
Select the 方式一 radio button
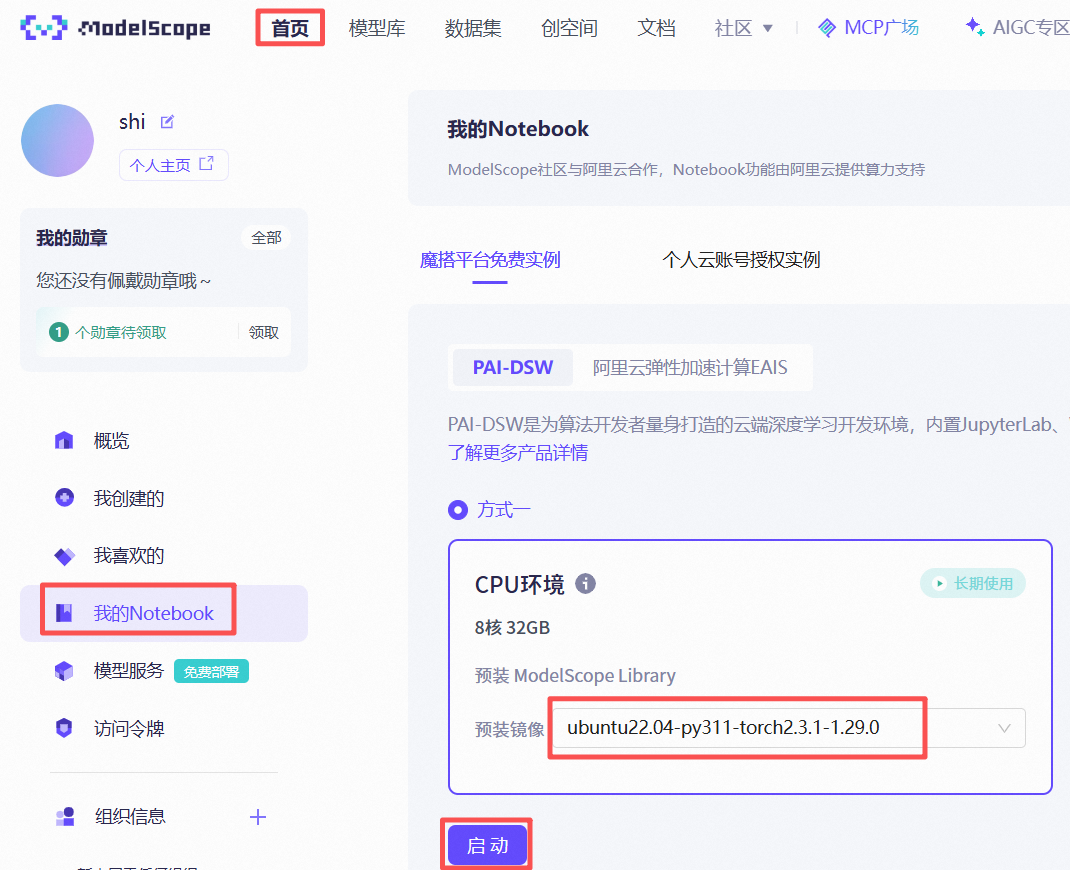[x=458, y=510]
